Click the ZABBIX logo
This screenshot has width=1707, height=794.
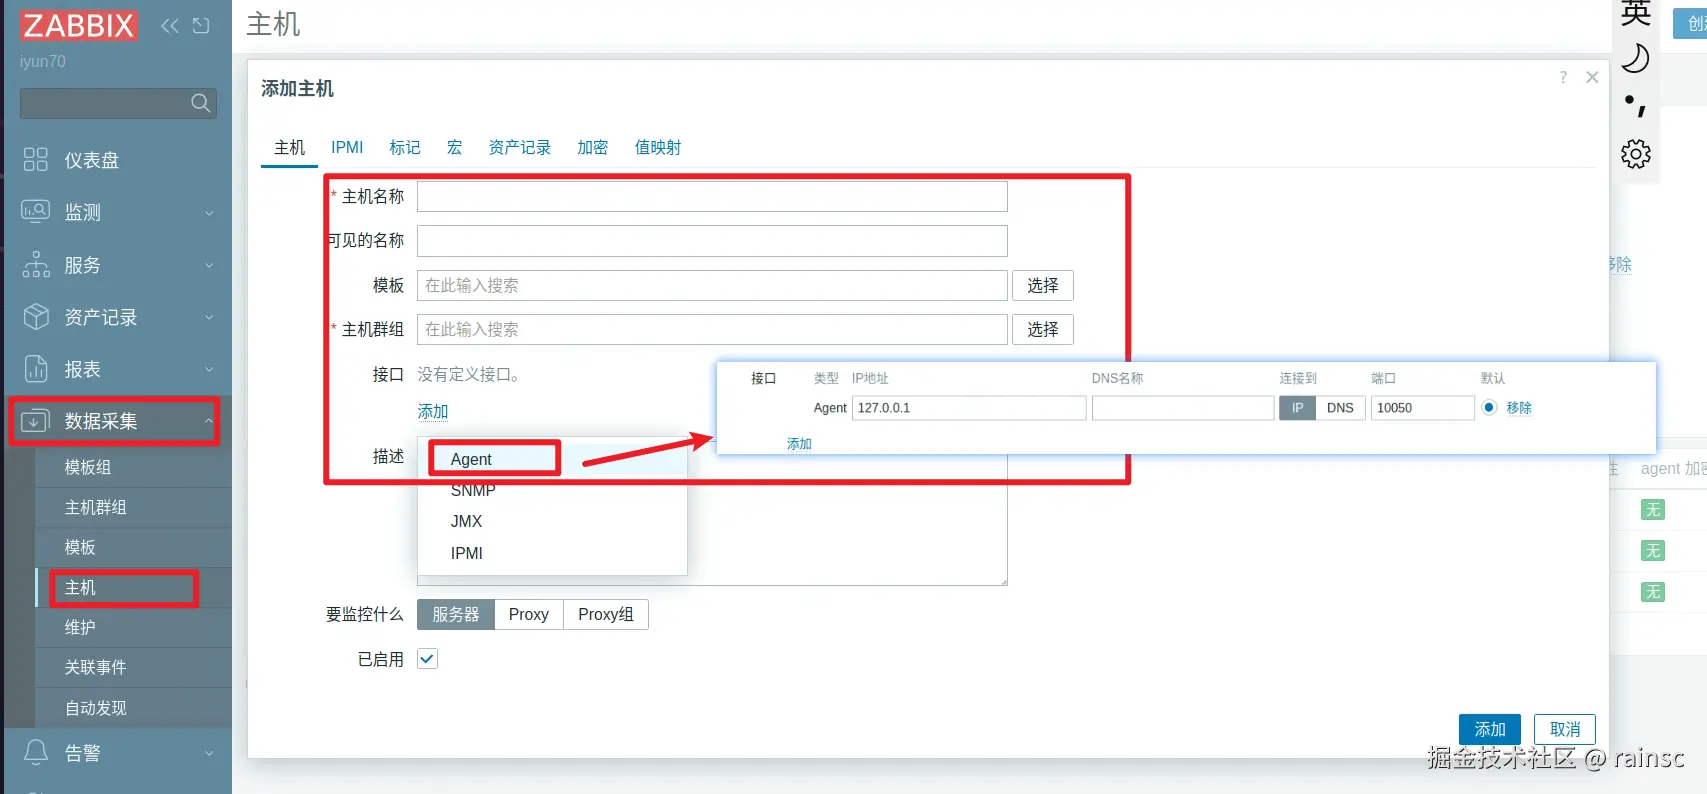click(x=78, y=25)
